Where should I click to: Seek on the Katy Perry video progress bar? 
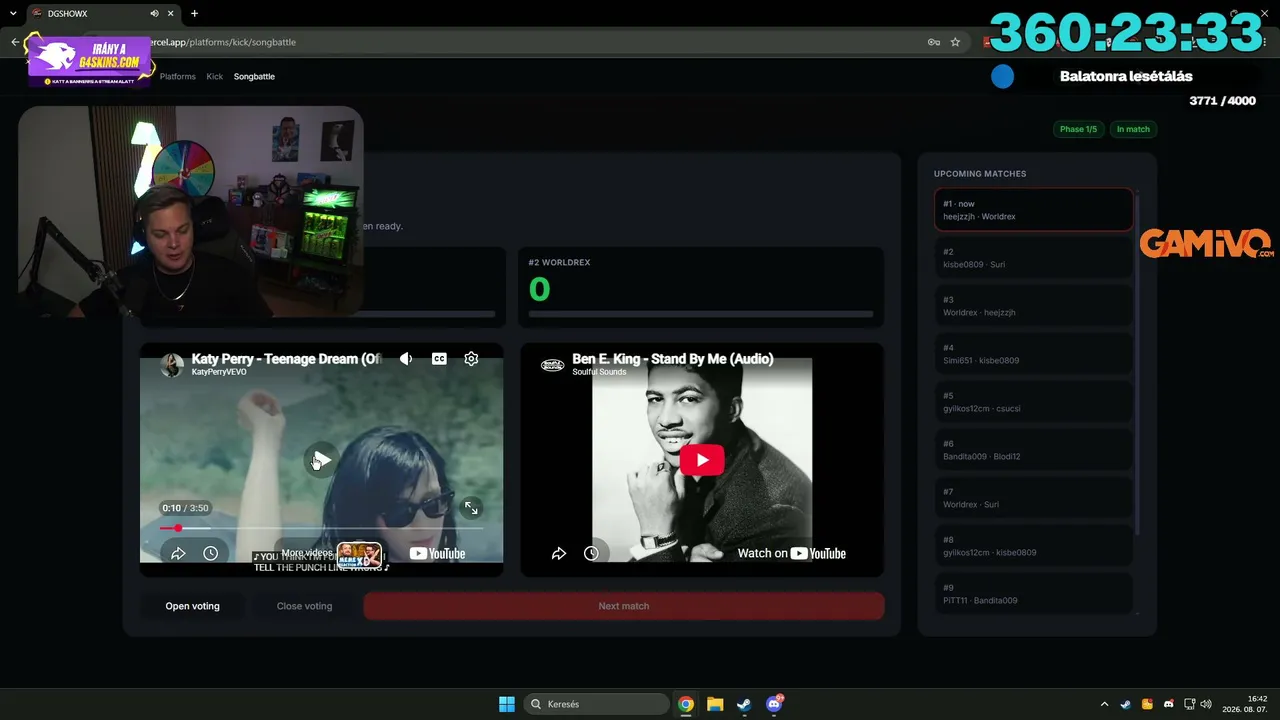click(x=321, y=528)
